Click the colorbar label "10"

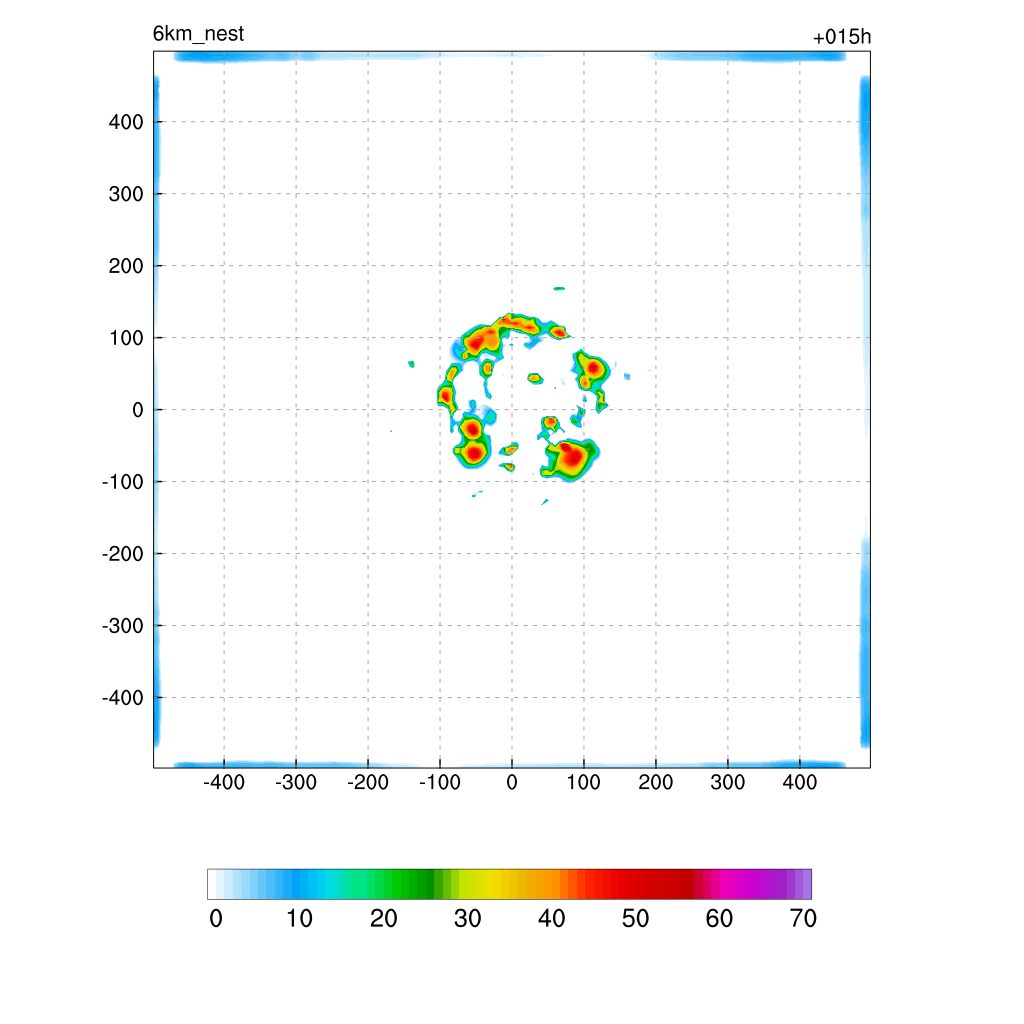pyautogui.click(x=299, y=919)
